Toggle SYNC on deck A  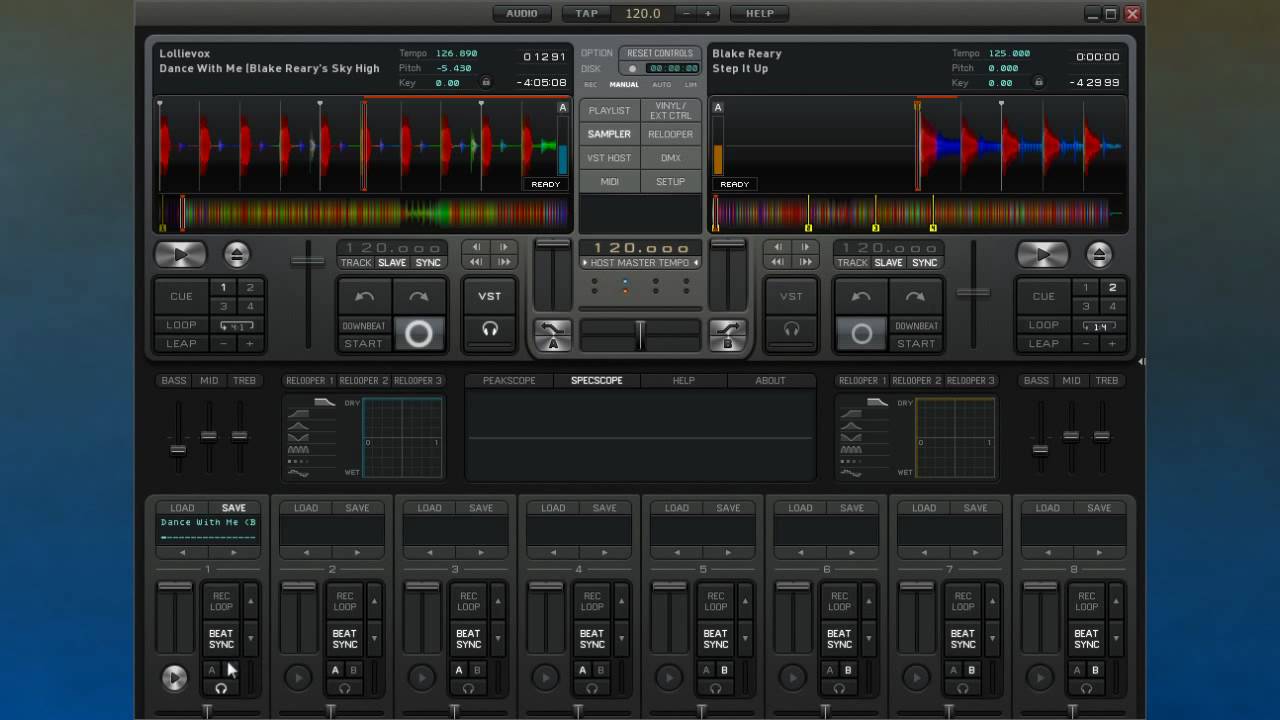[428, 263]
